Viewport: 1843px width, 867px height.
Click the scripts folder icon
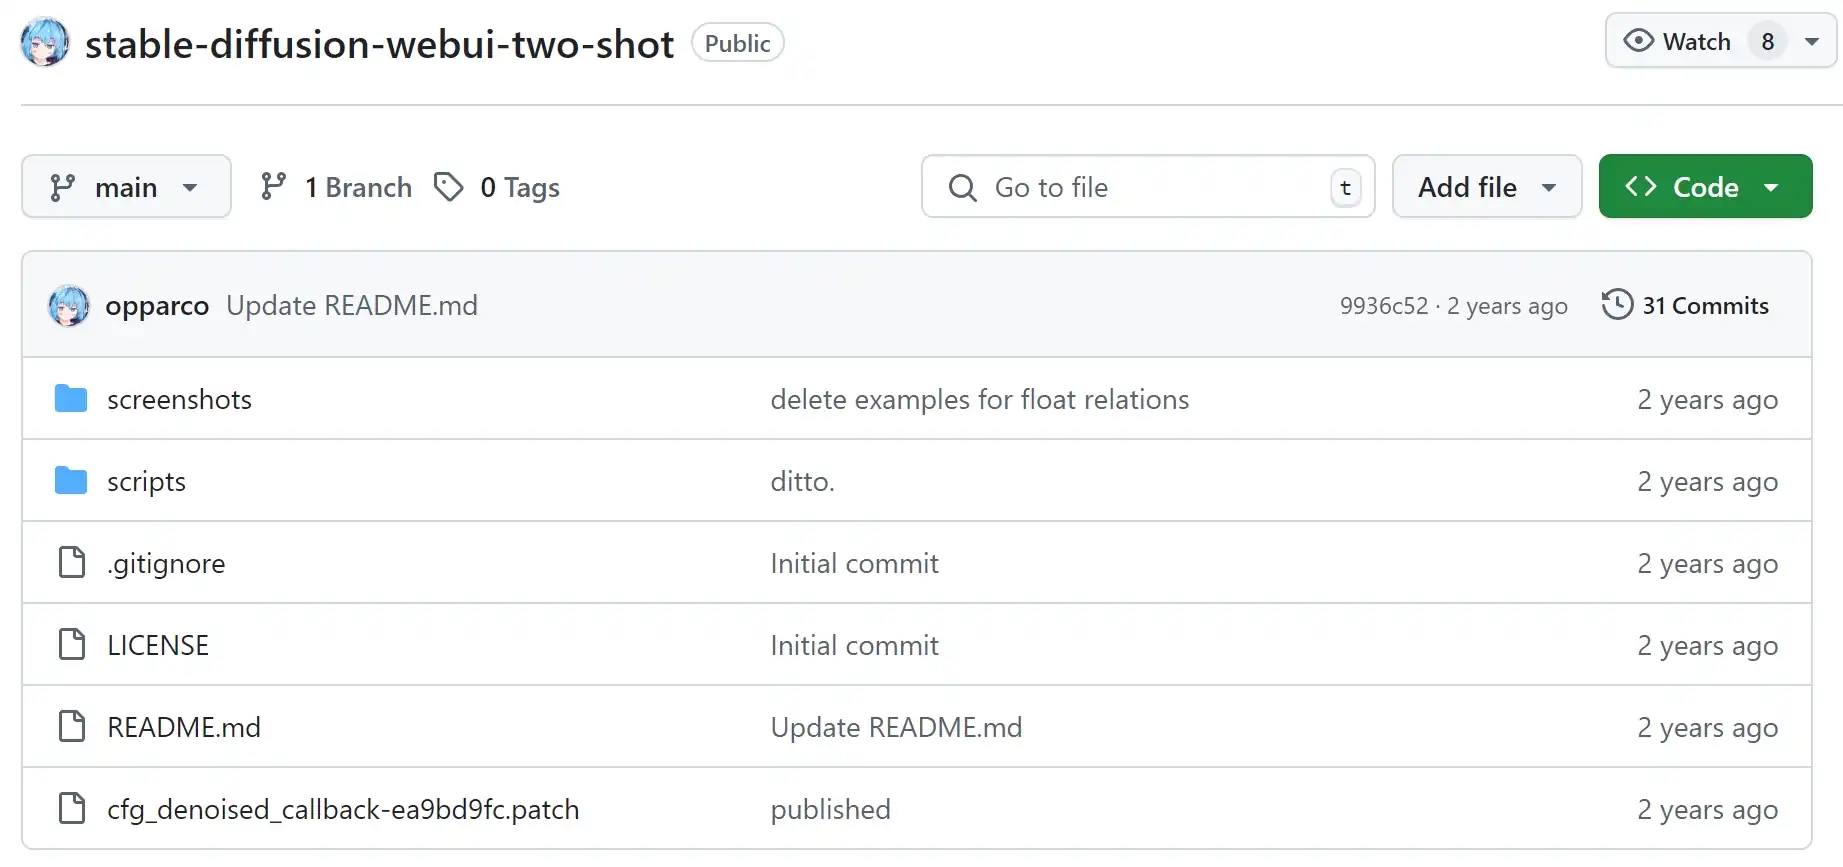click(71, 481)
